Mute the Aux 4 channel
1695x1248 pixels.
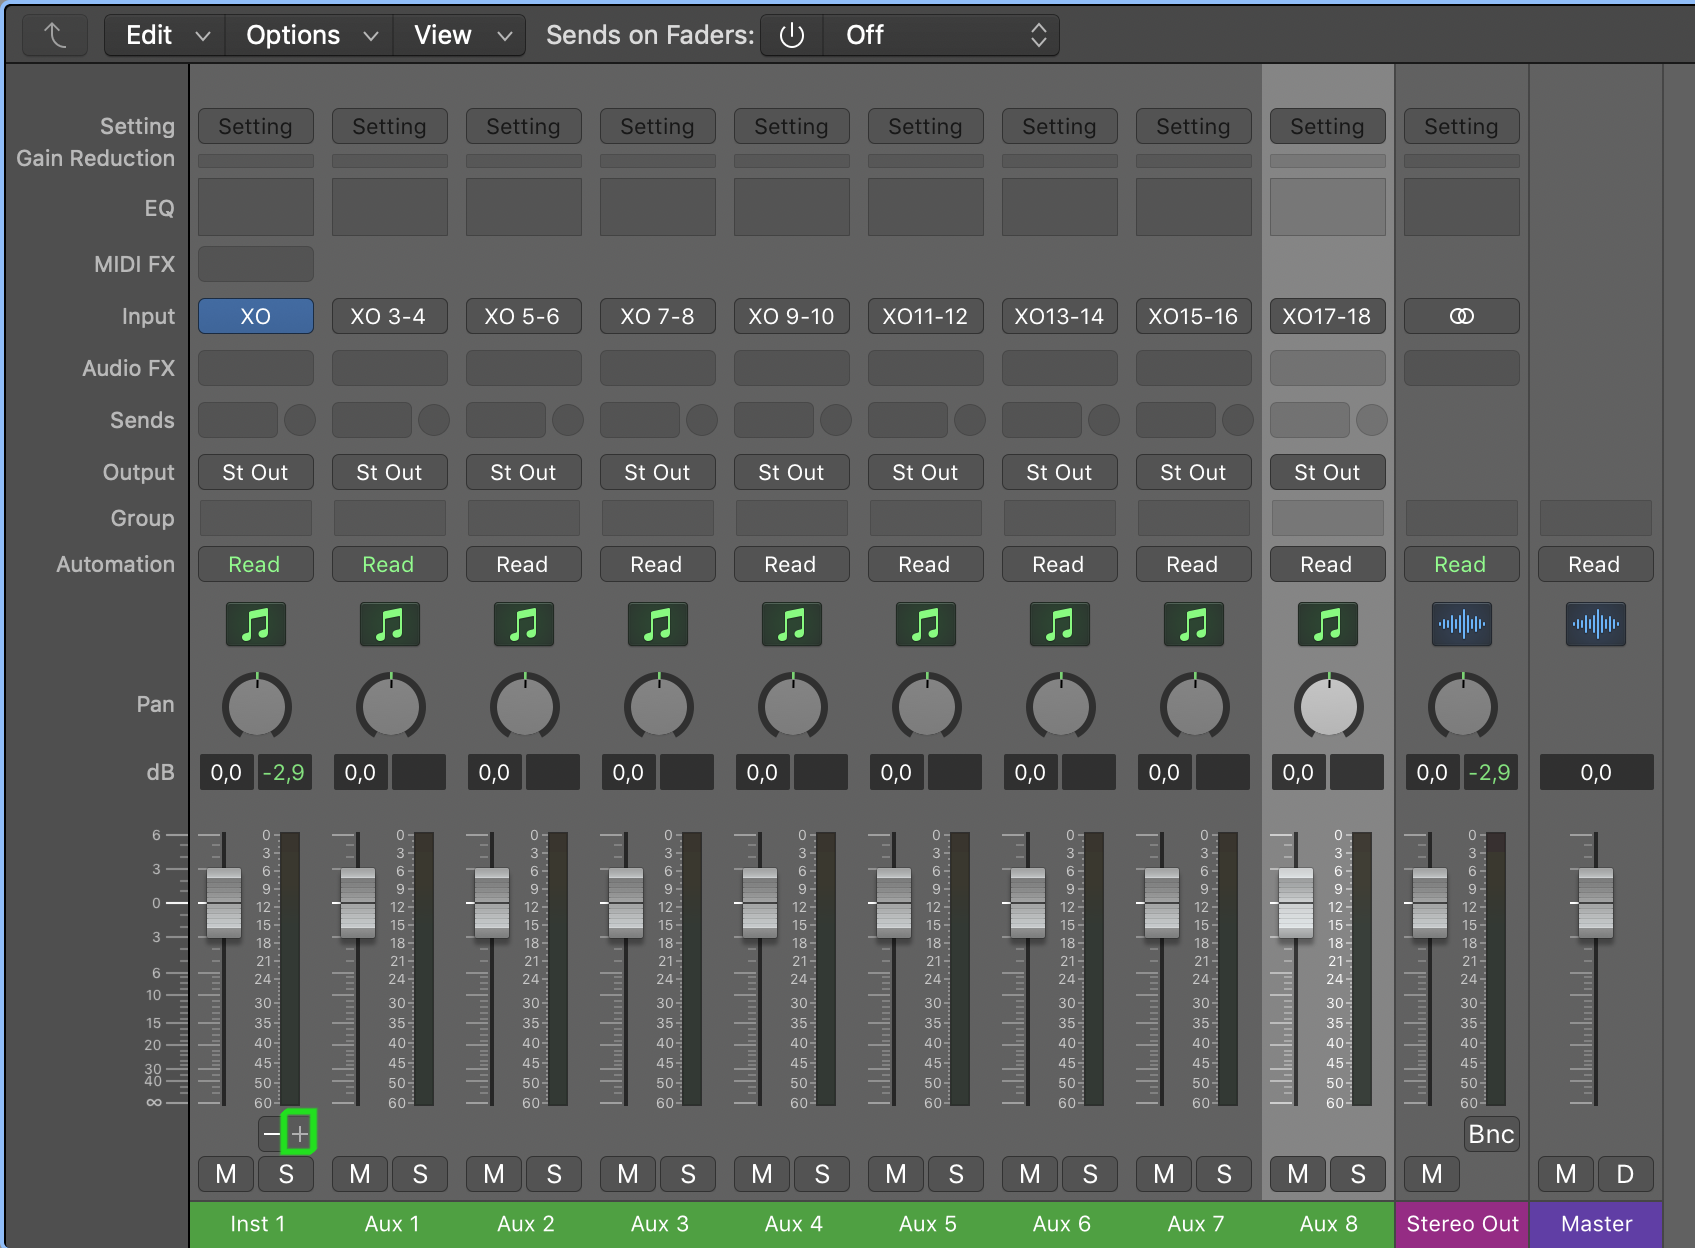point(762,1174)
